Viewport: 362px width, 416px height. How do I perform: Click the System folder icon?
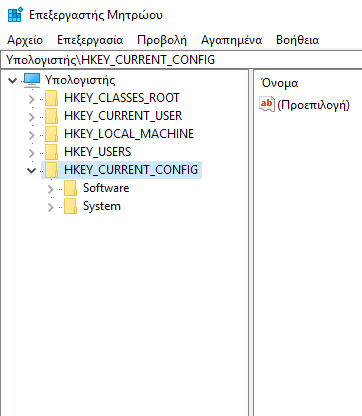71,206
